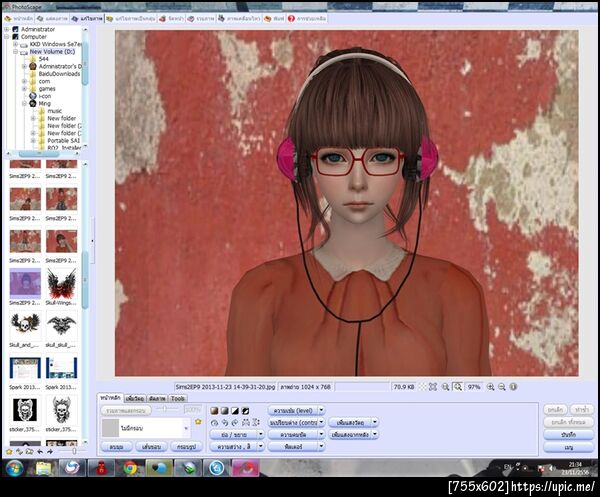Click the zoom-out magnifier beside 97%

(502, 387)
